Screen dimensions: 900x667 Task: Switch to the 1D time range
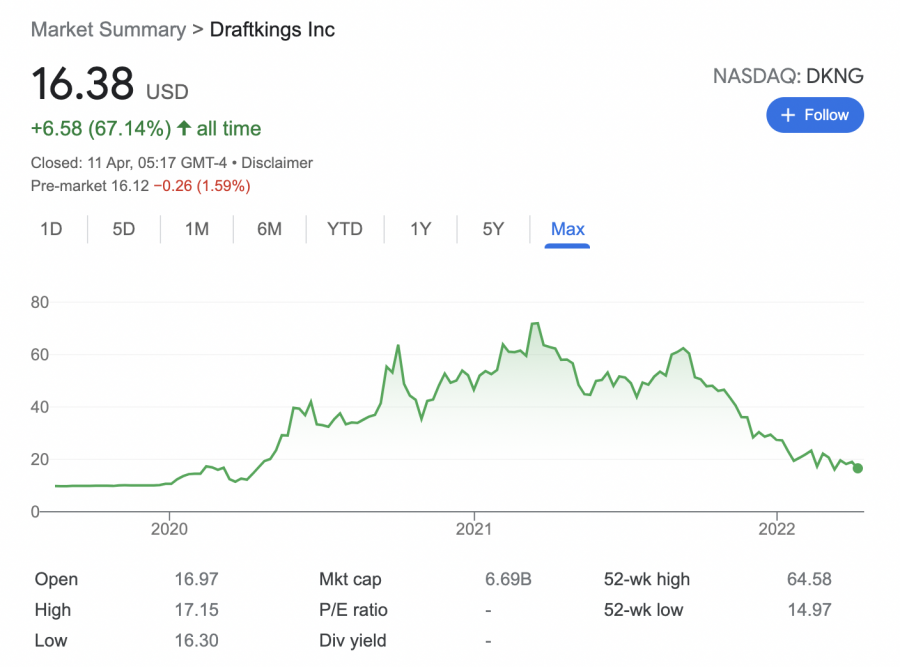(51, 229)
